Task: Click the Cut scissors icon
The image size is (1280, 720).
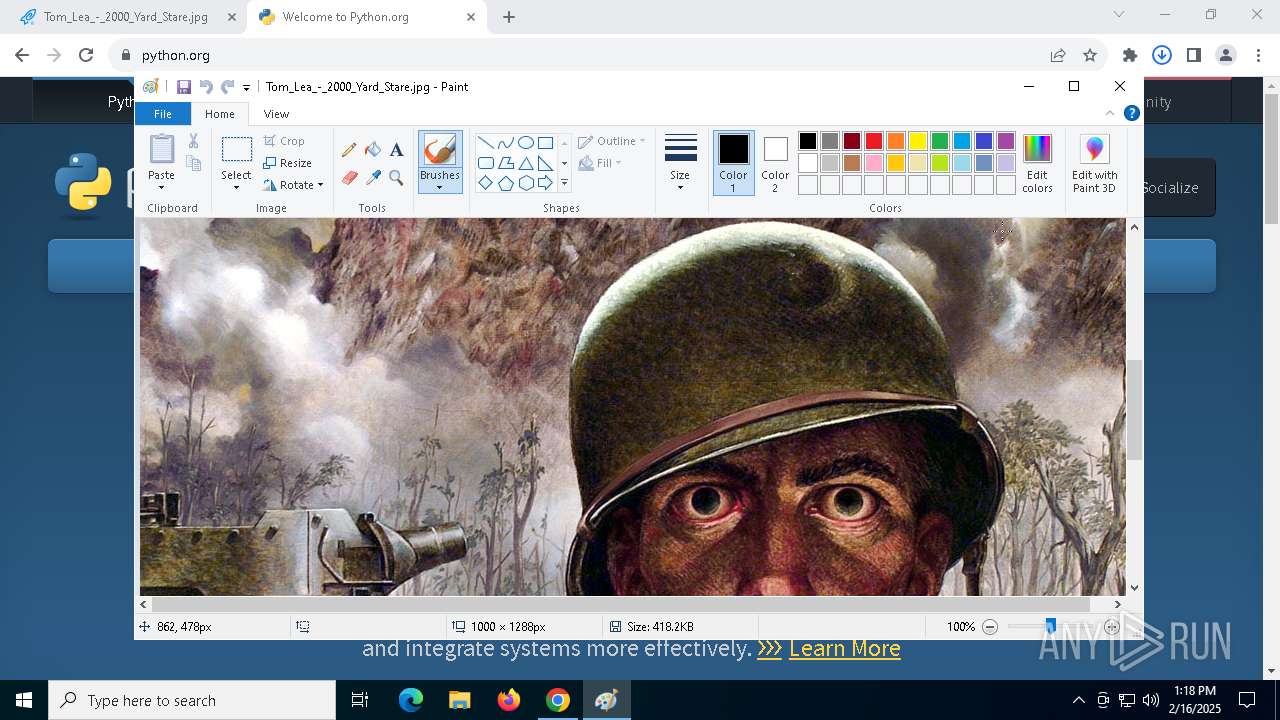Action: point(193,141)
